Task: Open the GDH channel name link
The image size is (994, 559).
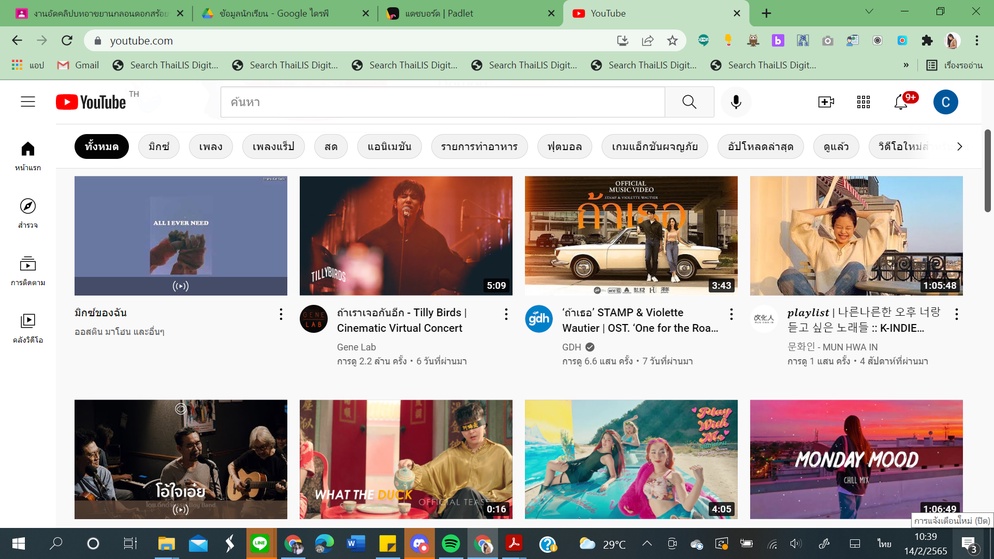Action: pyautogui.click(x=572, y=347)
